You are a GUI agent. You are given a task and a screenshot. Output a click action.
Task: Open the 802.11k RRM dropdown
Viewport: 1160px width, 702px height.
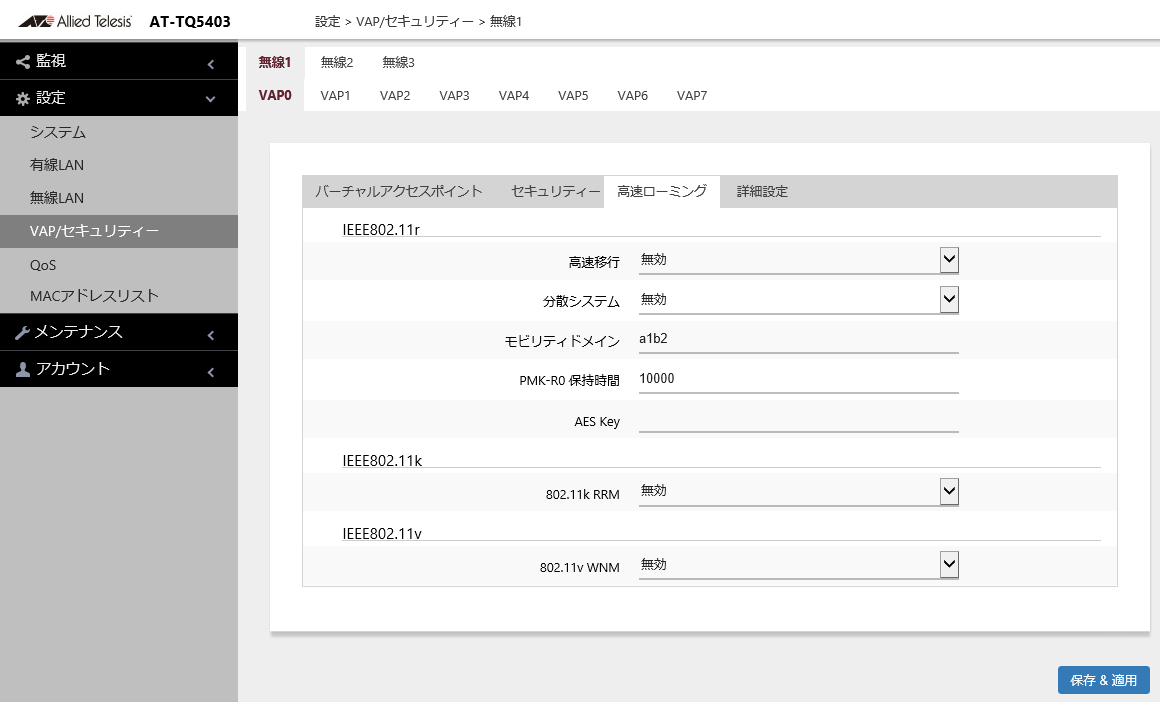(x=798, y=491)
